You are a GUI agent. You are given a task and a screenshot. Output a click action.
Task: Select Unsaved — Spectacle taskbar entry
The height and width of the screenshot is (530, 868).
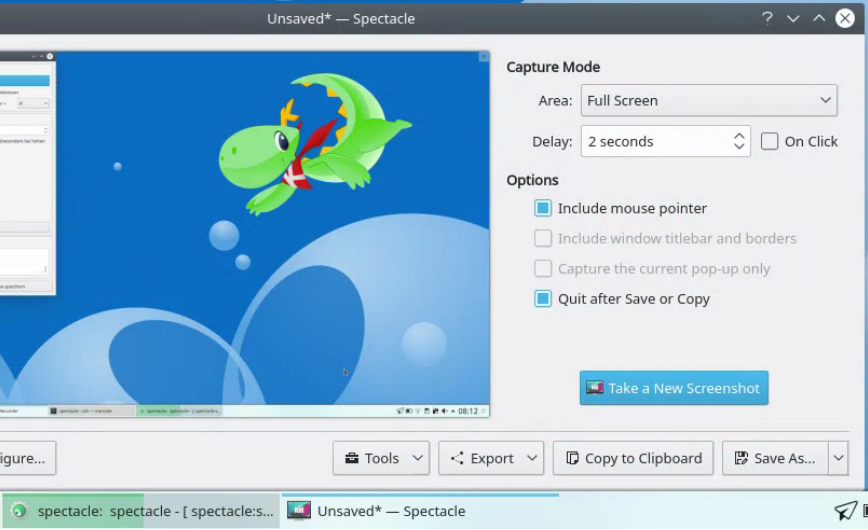(x=421, y=511)
